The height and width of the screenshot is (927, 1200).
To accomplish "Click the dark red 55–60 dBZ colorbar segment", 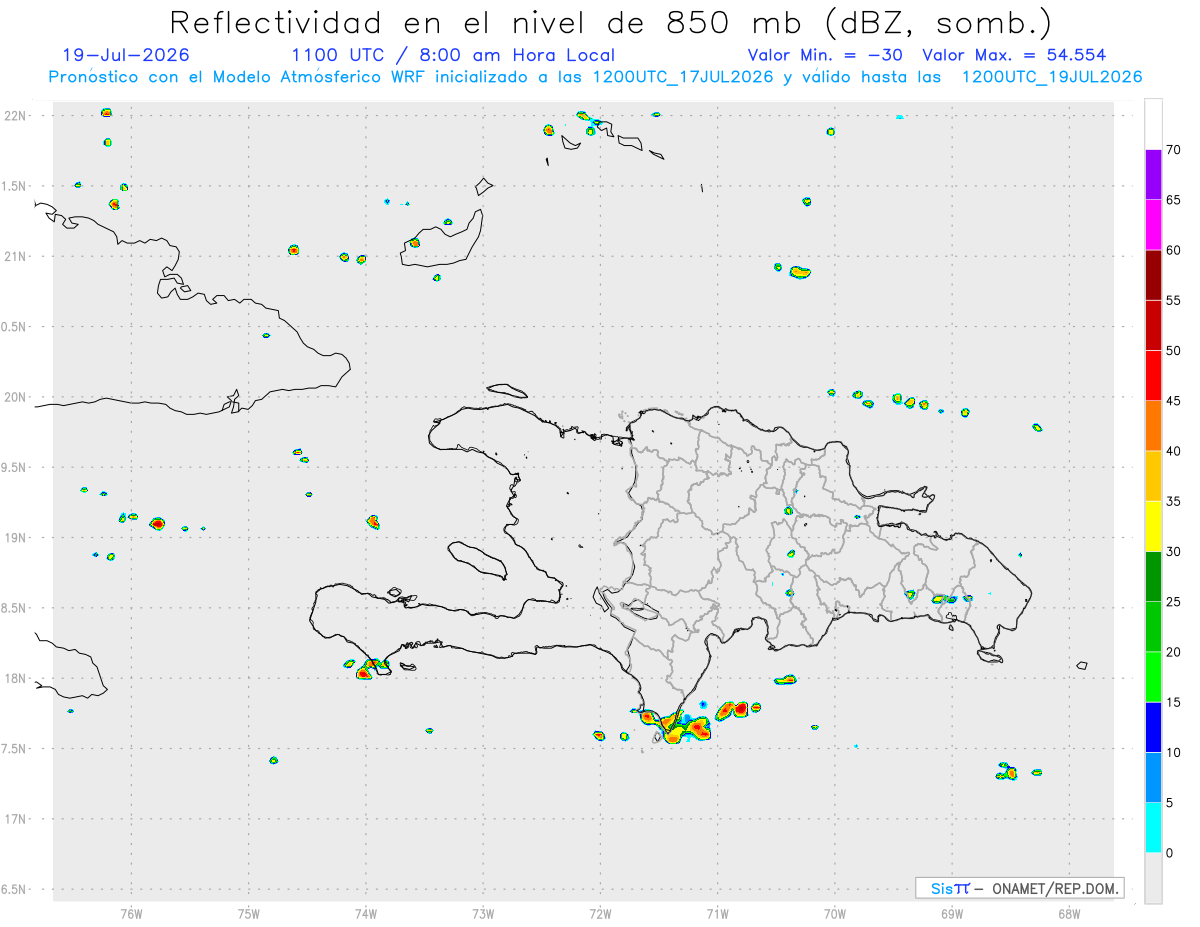I will click(1153, 275).
